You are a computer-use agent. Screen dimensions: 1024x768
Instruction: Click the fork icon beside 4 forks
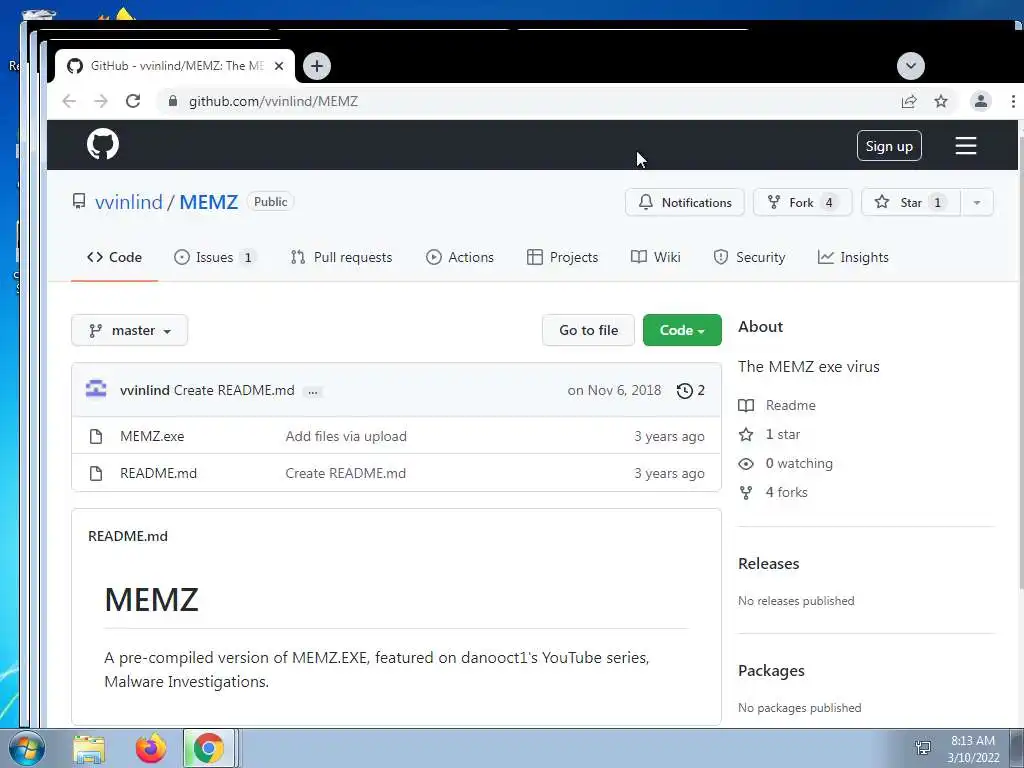(746, 492)
